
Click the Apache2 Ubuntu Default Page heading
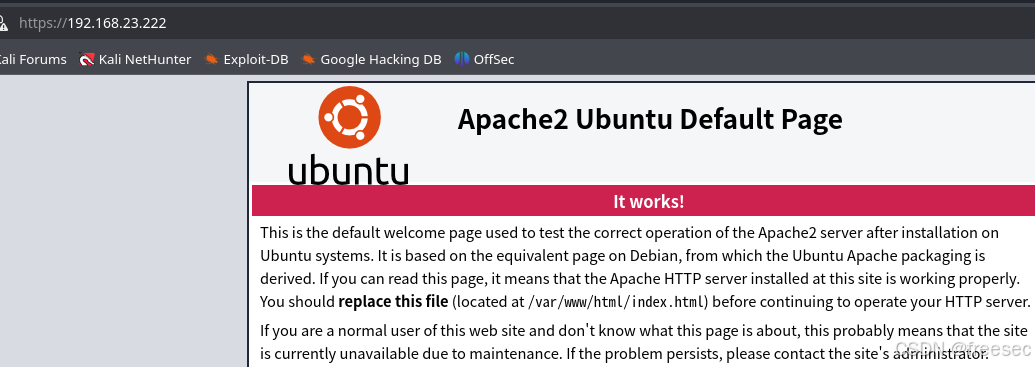[650, 119]
